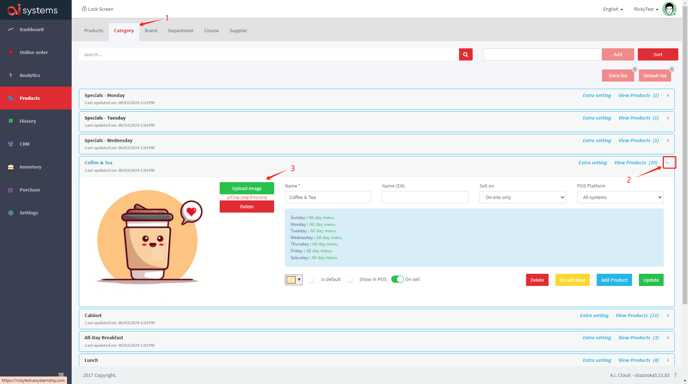Open the category color swatch picker
688x384 pixels.
tap(294, 280)
